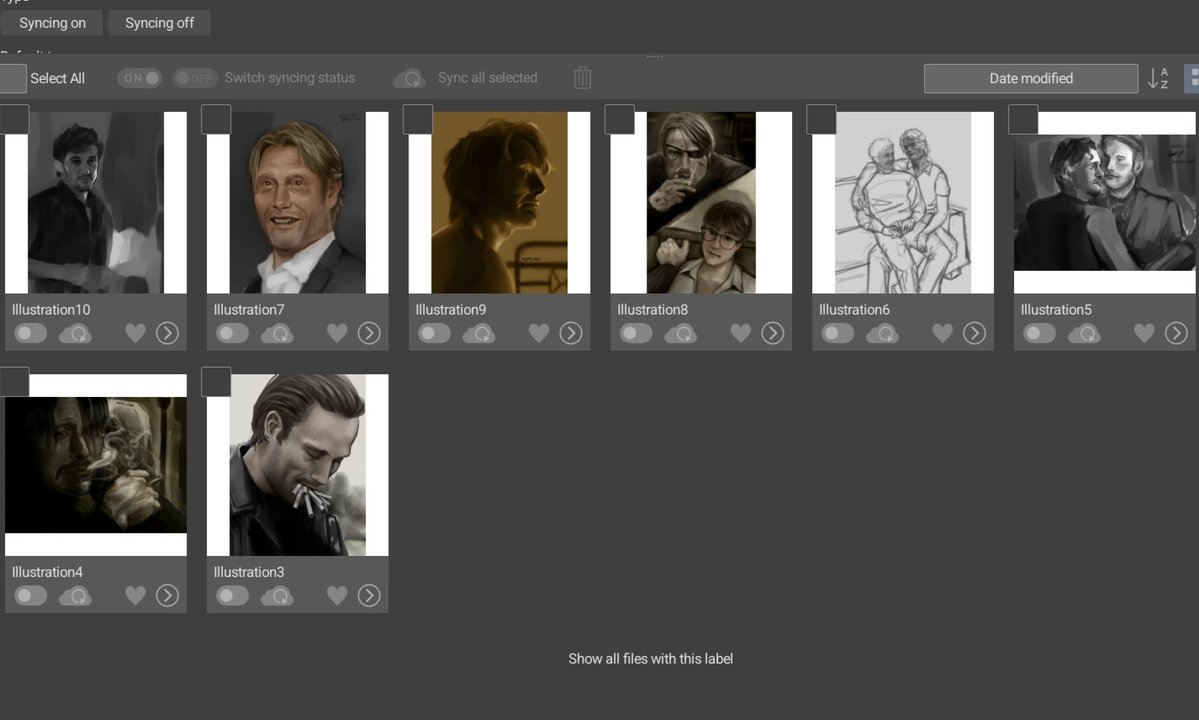Toggle sync switch for Illustration6

pos(838,333)
